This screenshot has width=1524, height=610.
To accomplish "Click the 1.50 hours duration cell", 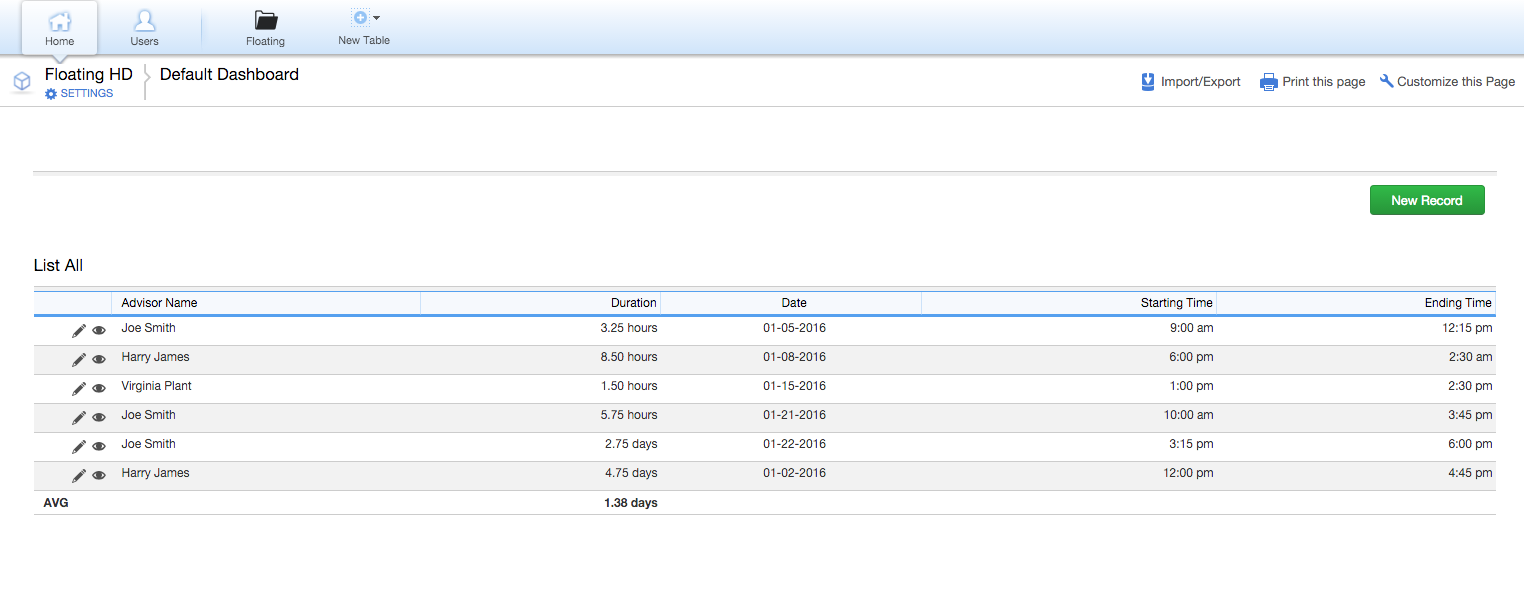I will tap(629, 386).
